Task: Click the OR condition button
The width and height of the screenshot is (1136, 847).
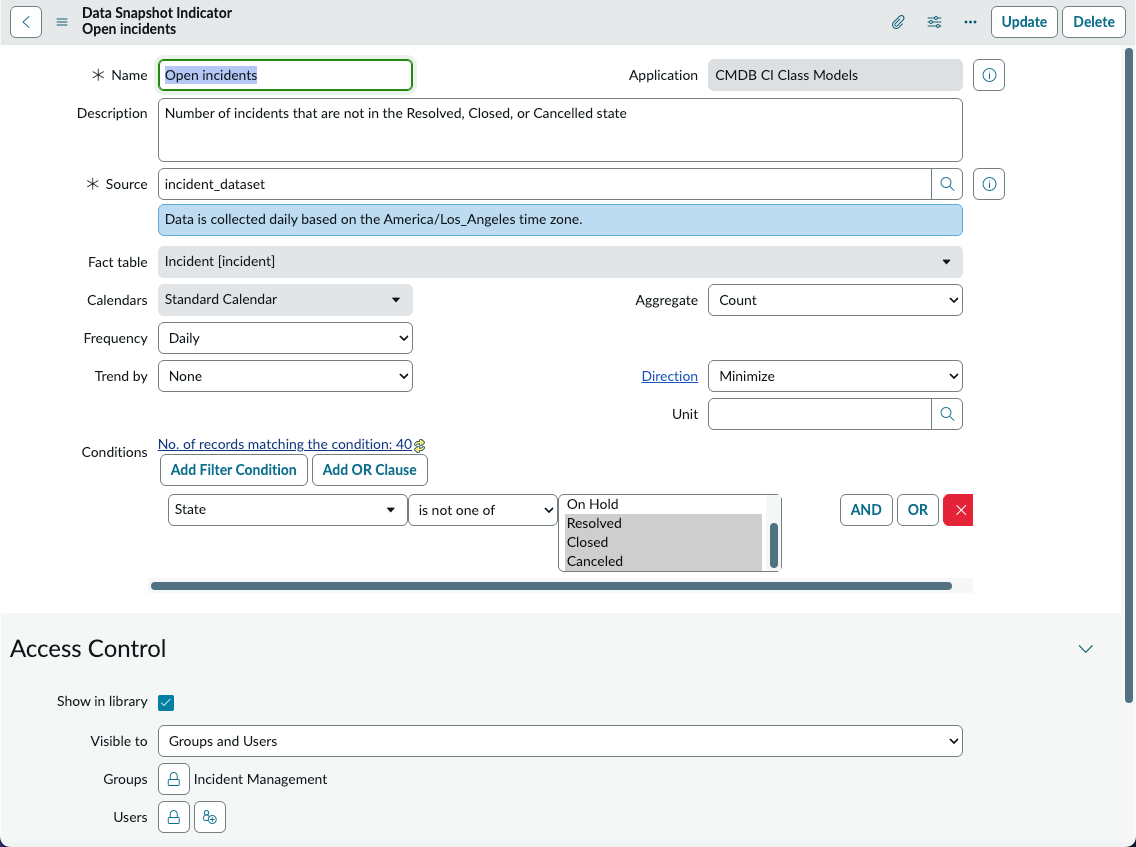Action: coord(917,510)
